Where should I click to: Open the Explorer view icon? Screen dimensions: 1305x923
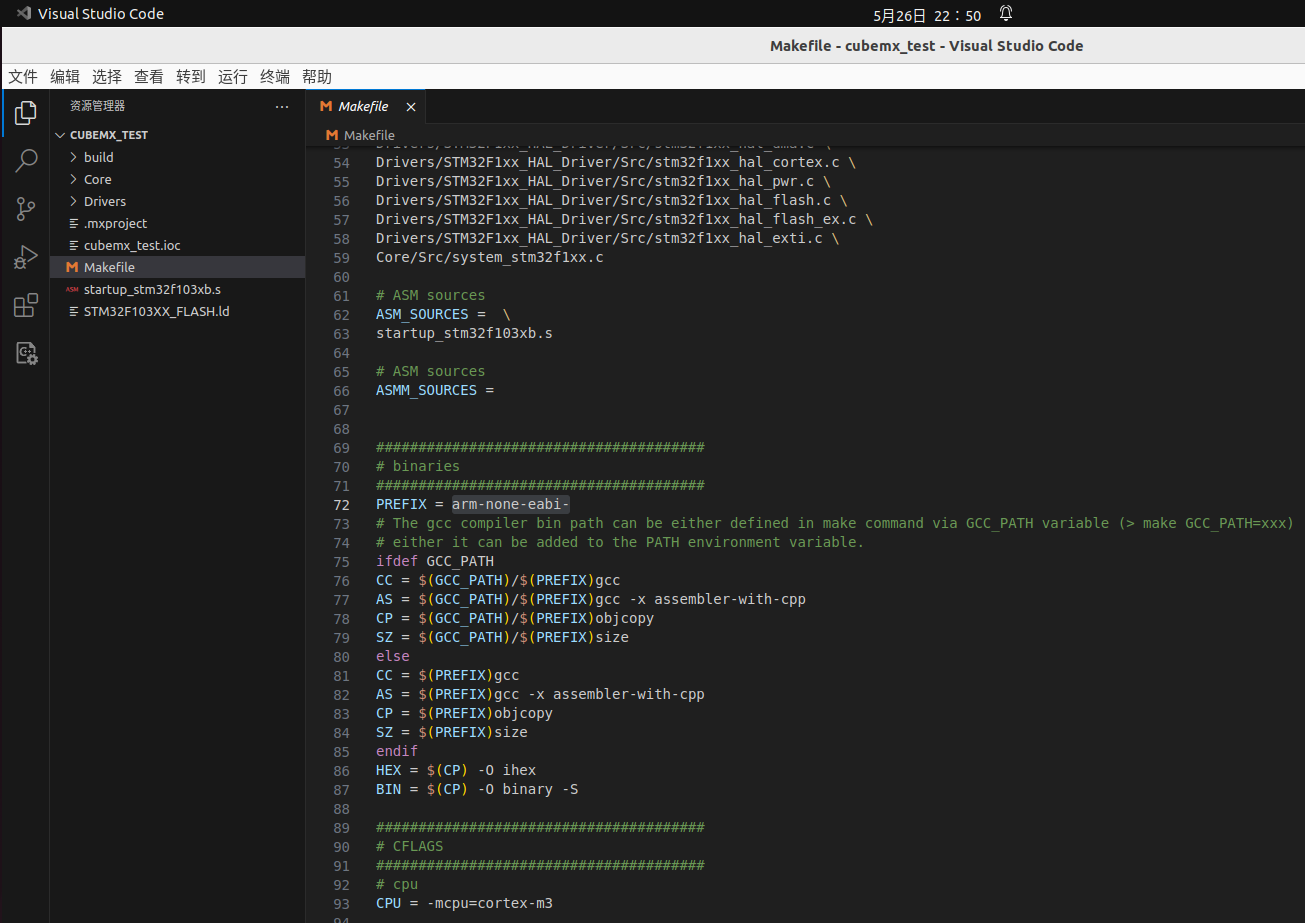click(x=25, y=113)
